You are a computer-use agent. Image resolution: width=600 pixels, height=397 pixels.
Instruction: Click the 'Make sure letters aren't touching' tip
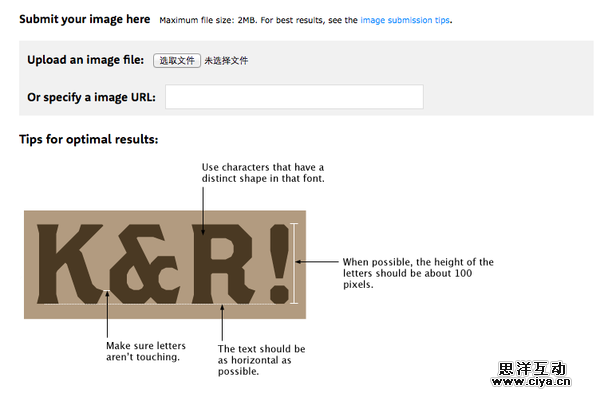[146, 351]
